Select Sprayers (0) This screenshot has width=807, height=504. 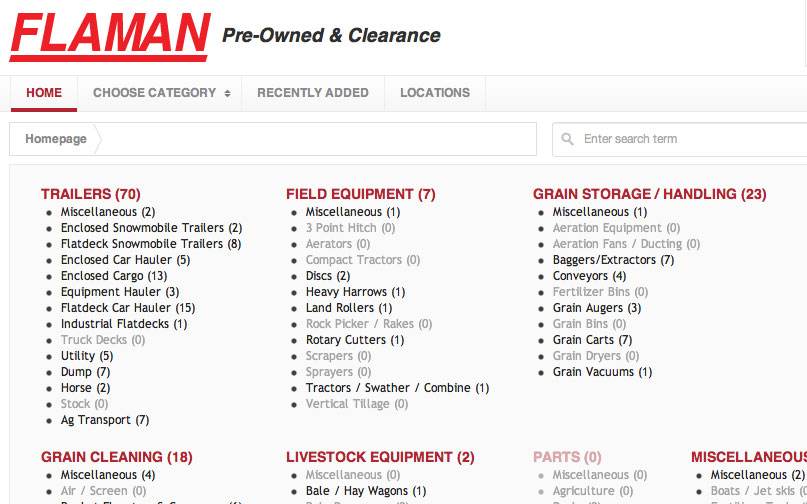(338, 372)
